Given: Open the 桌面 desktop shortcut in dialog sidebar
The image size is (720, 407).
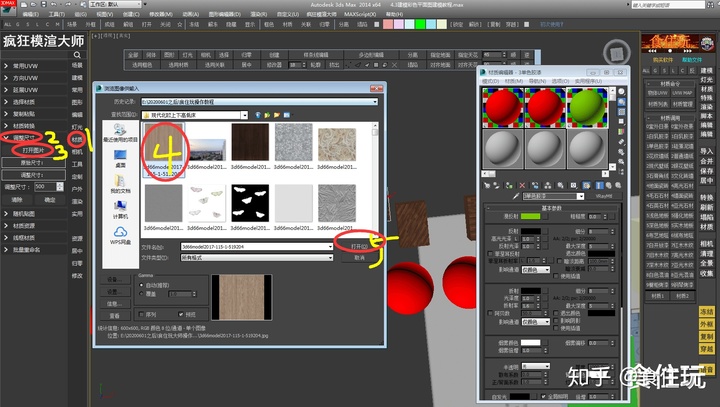Looking at the screenshot, I should point(120,158).
